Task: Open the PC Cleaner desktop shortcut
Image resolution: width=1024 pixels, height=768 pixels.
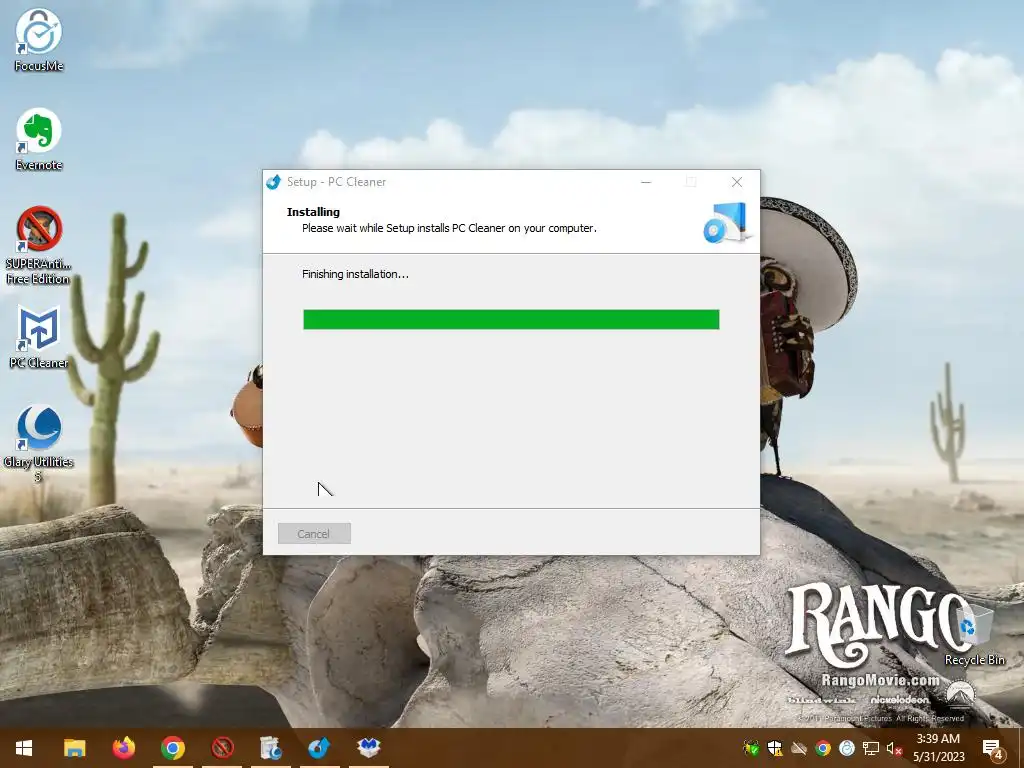Action: [x=39, y=337]
